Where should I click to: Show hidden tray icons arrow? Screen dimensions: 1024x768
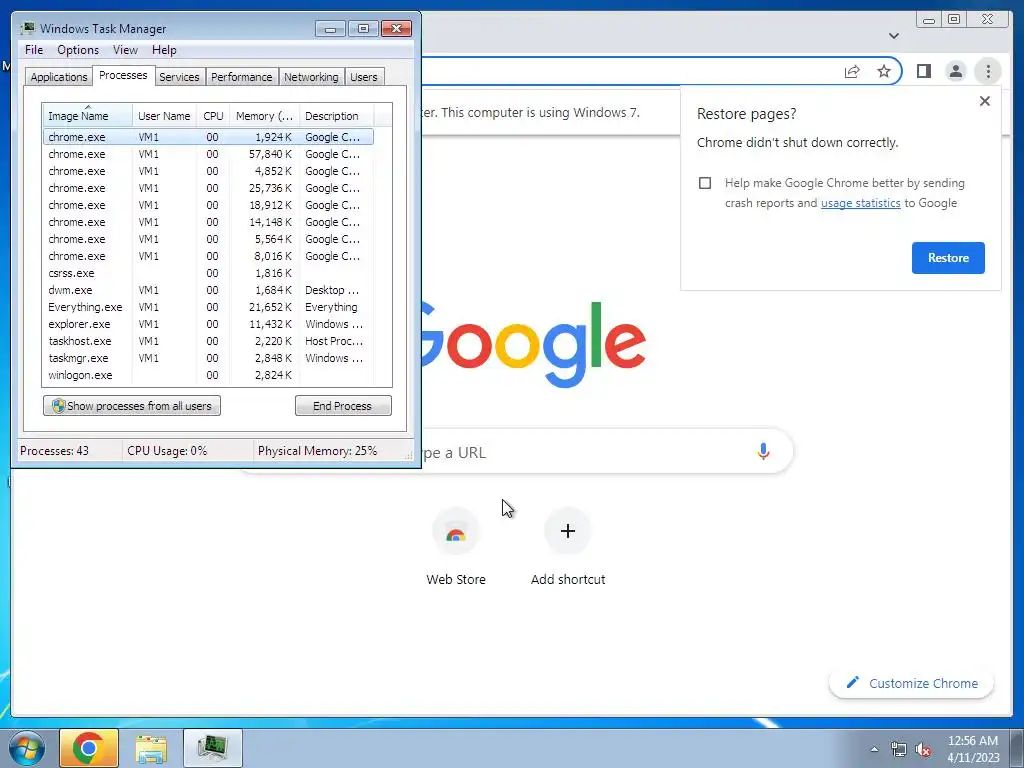click(874, 749)
